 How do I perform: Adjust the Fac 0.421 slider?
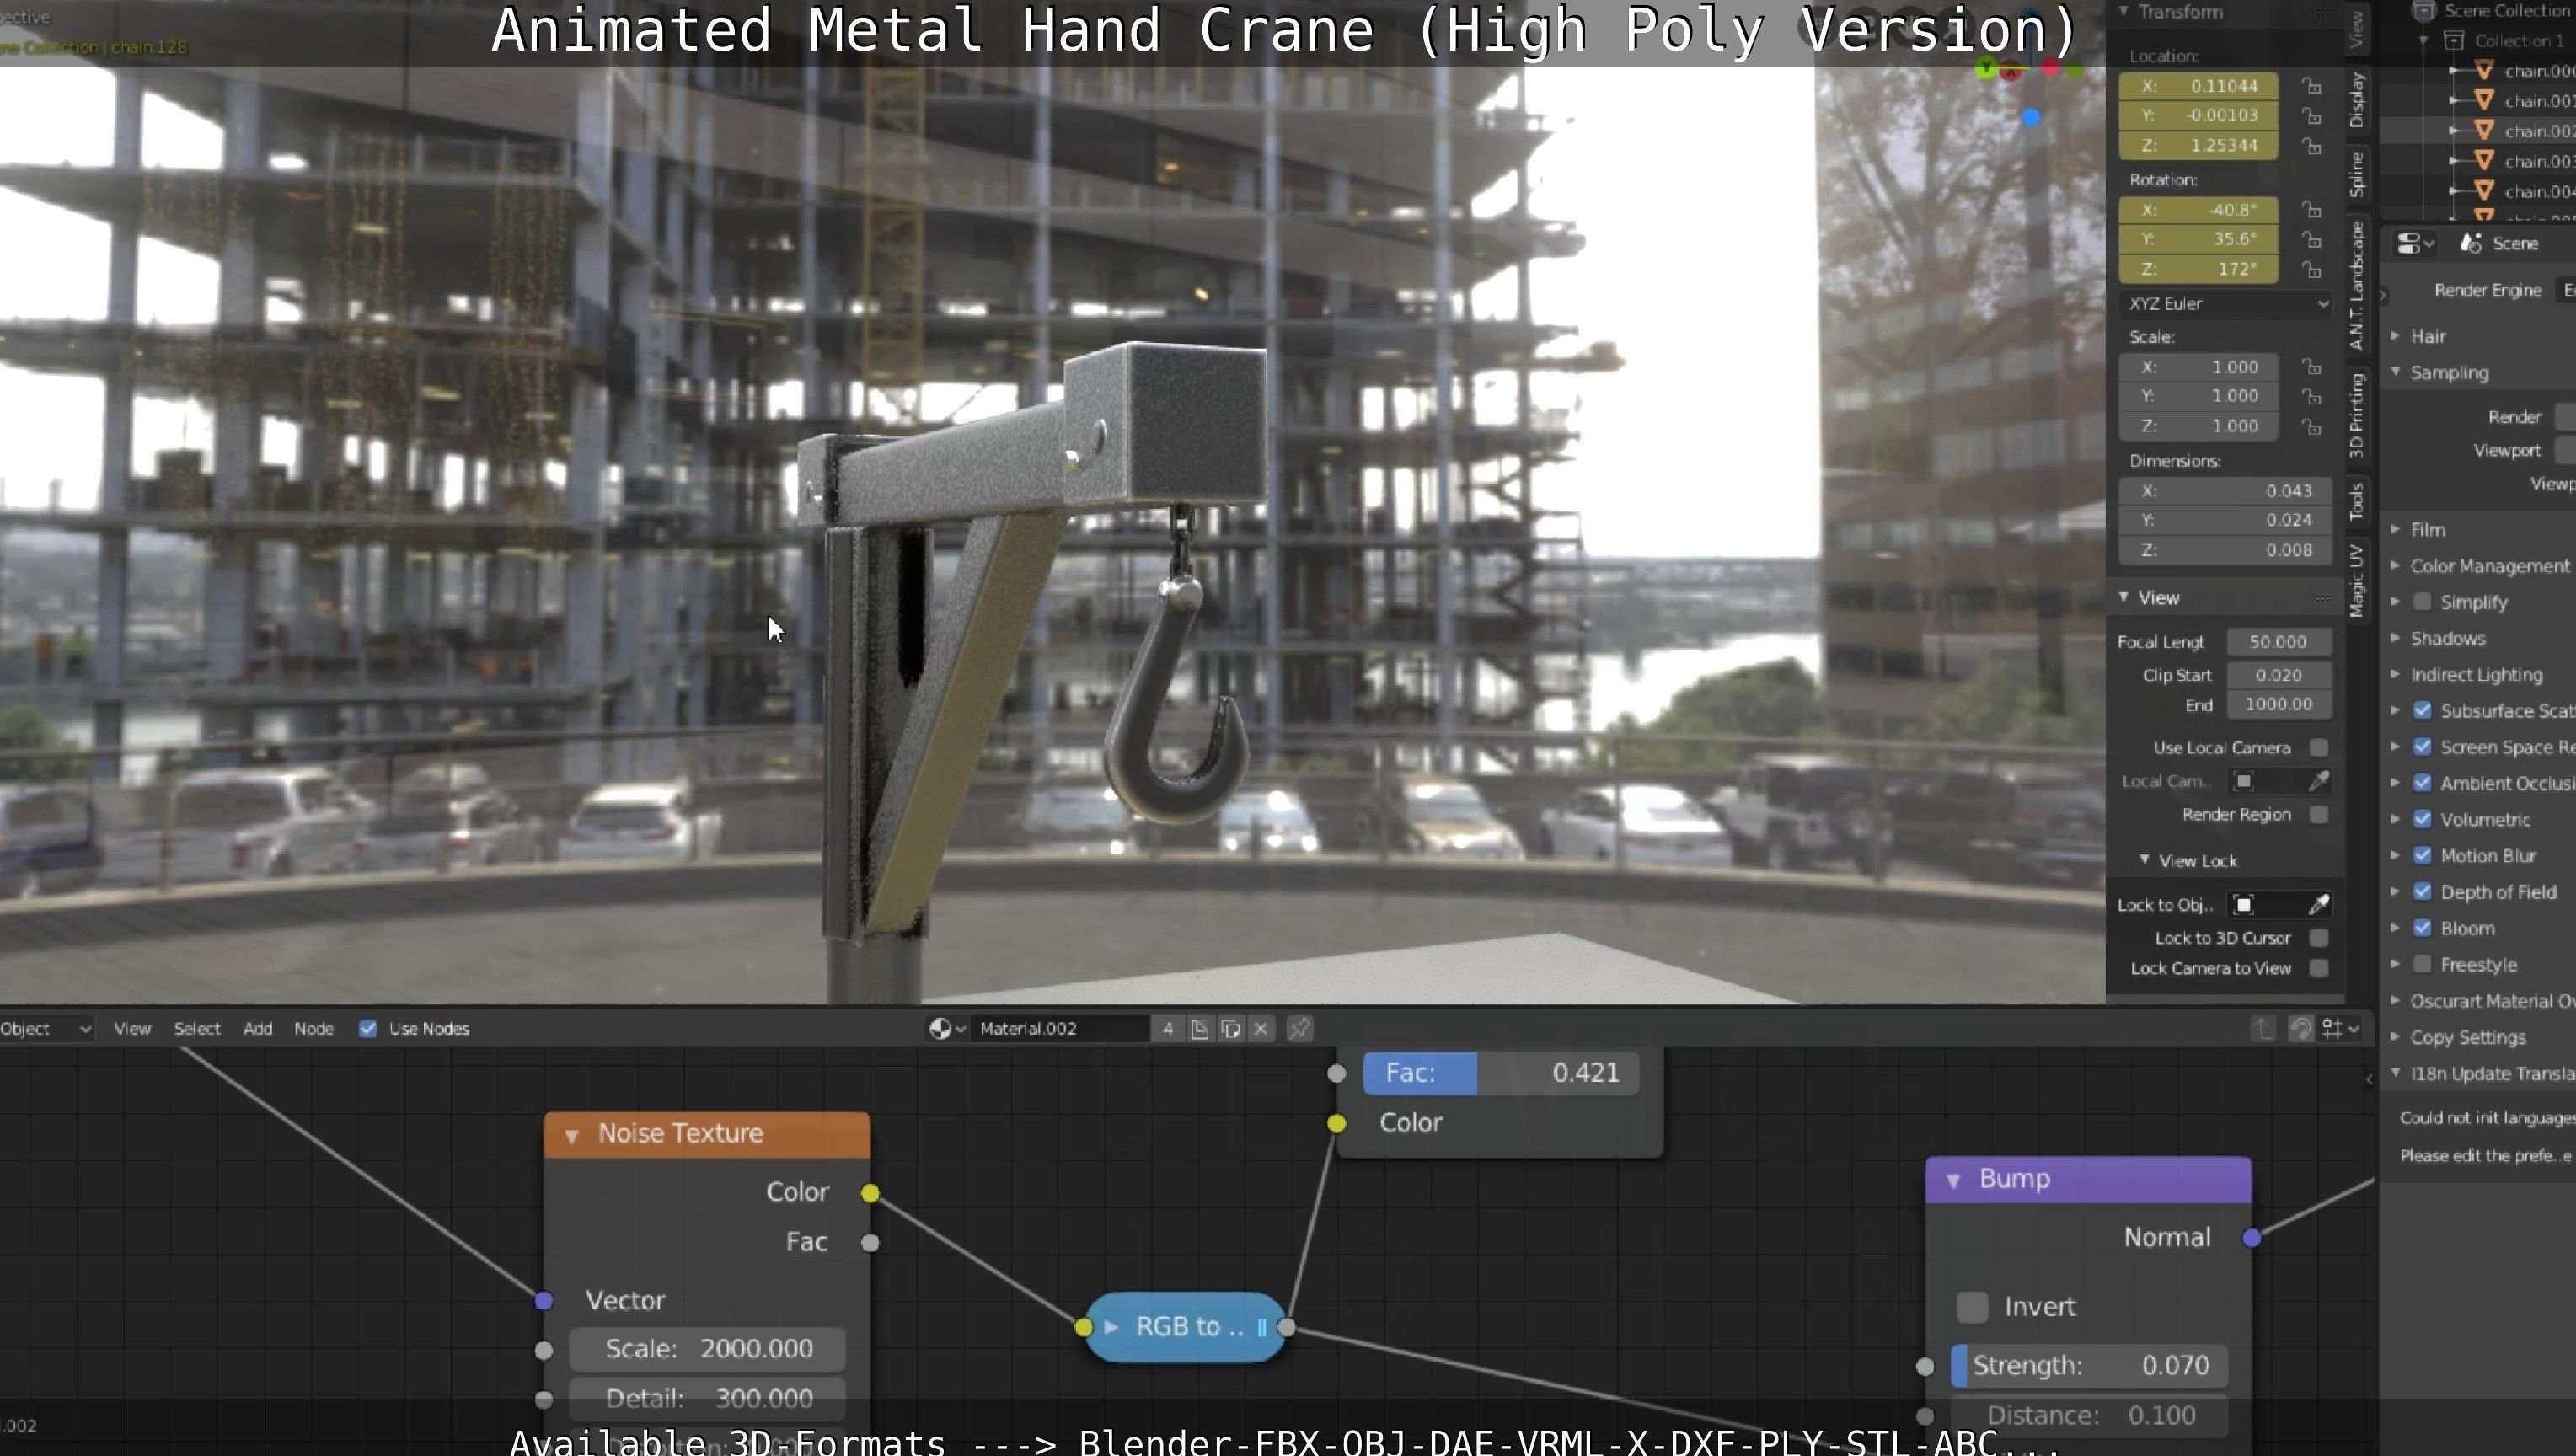tap(1500, 1073)
